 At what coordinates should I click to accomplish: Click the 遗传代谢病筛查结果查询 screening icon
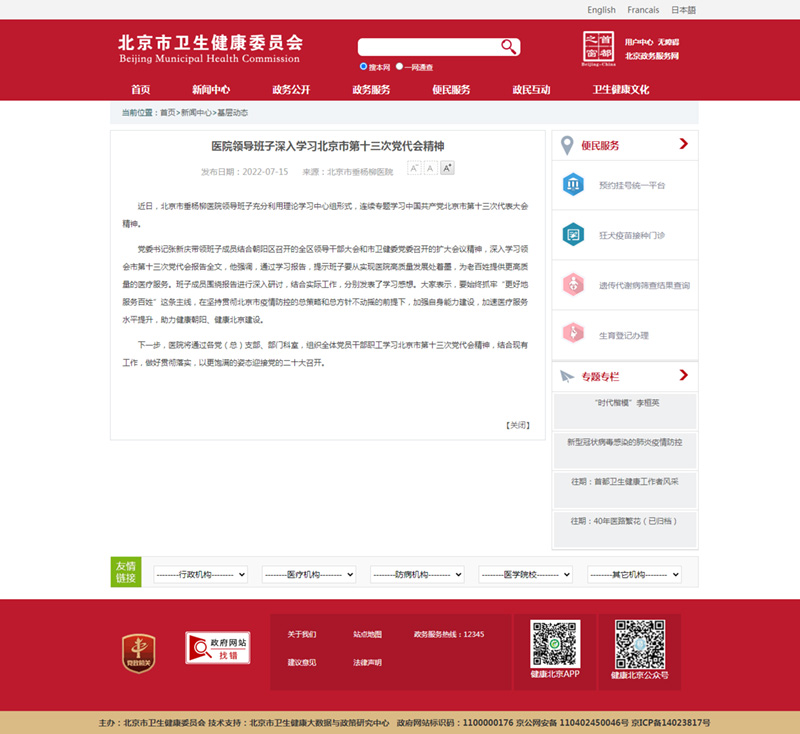click(573, 284)
